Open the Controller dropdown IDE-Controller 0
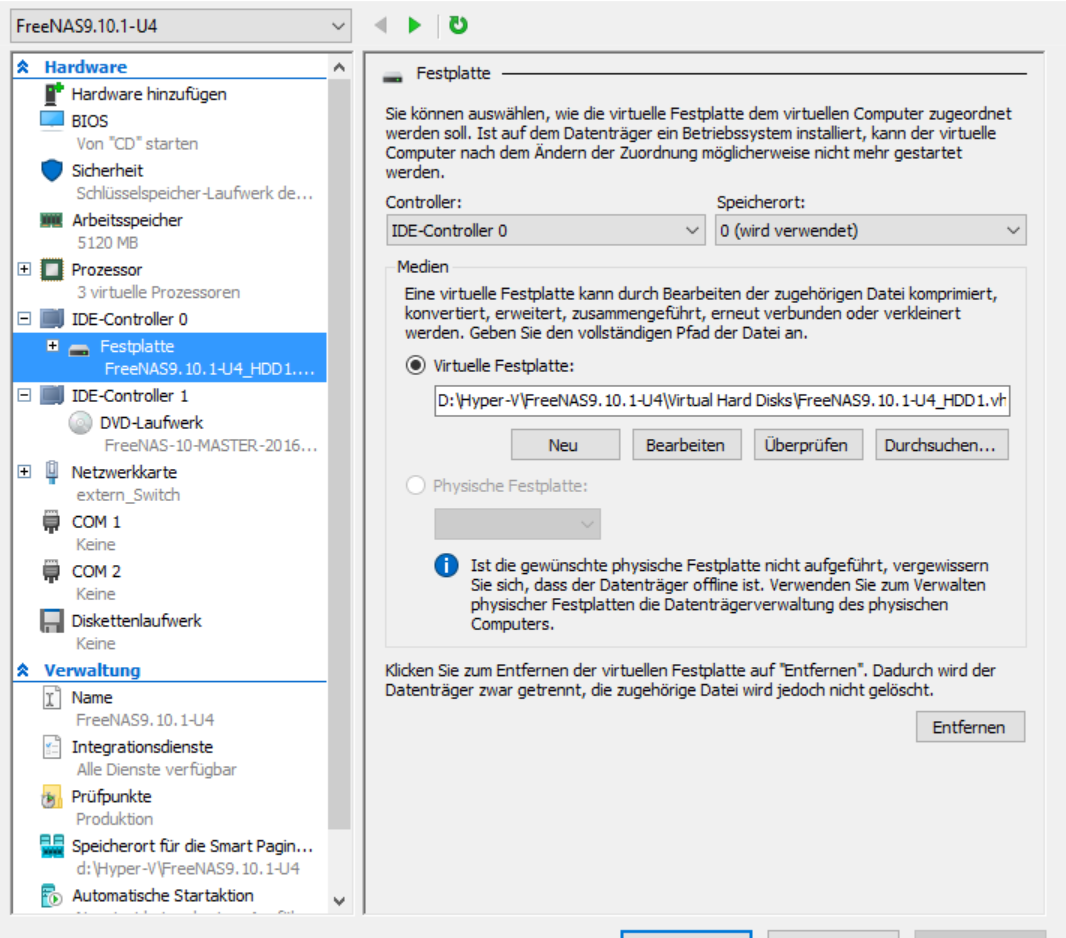This screenshot has height=938, width=1066. click(545, 230)
